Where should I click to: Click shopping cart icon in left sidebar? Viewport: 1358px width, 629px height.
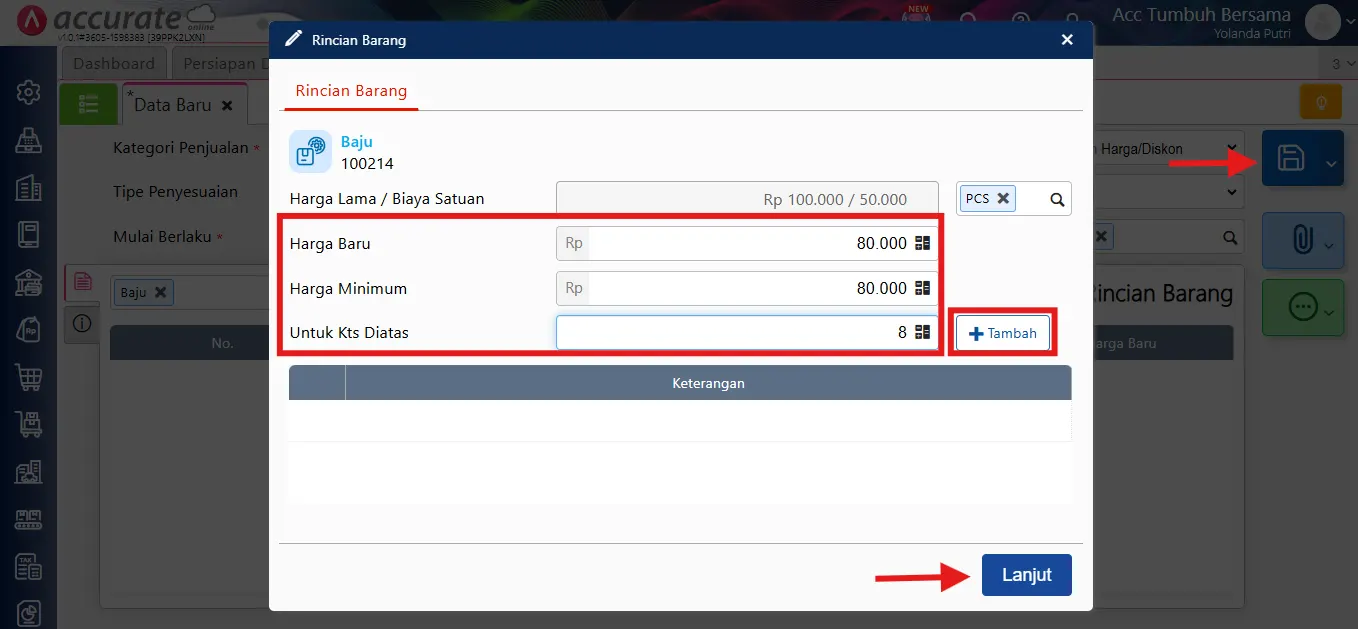(28, 377)
